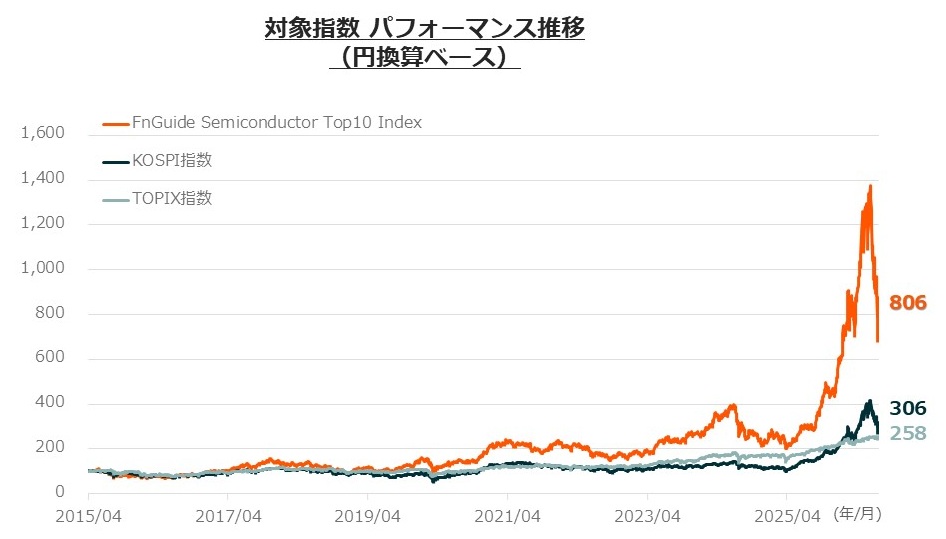Click the 2019/04 x-axis label
The image size is (946, 539).
(367, 517)
